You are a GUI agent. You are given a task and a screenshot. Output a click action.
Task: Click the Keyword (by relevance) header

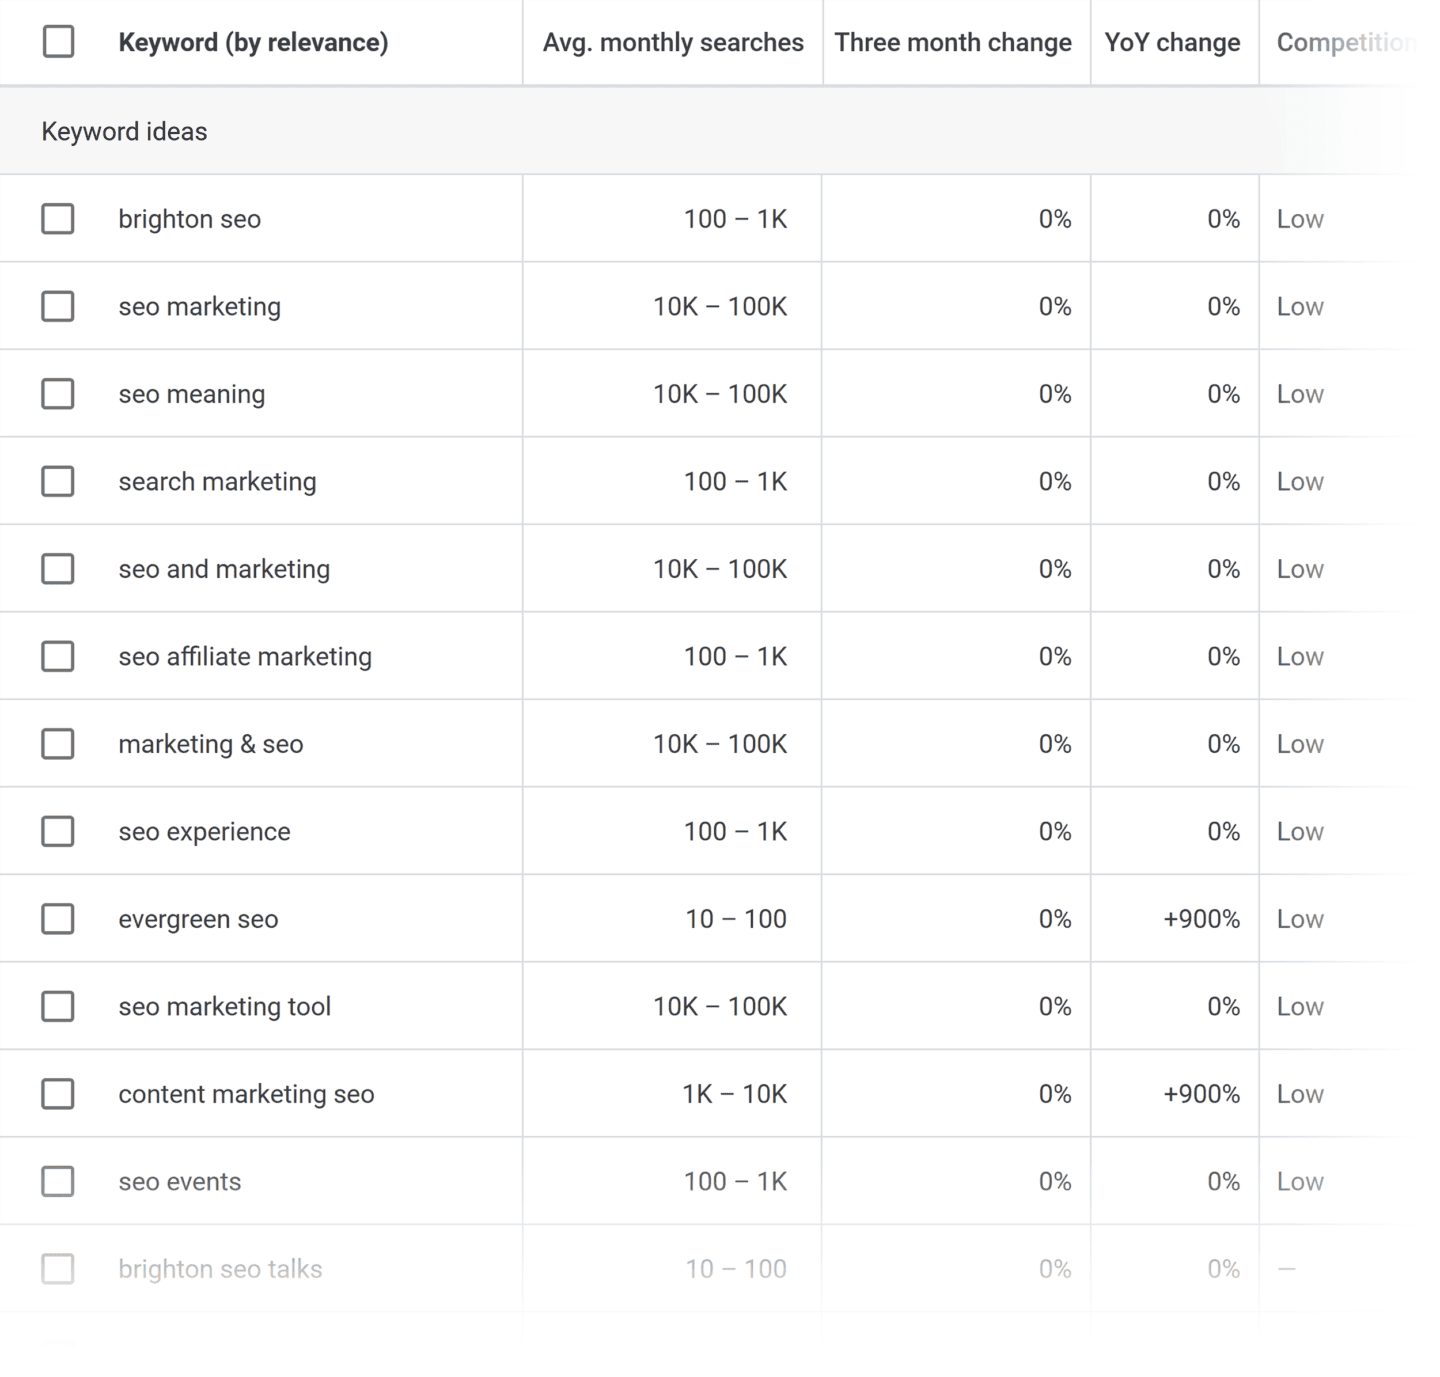point(254,42)
